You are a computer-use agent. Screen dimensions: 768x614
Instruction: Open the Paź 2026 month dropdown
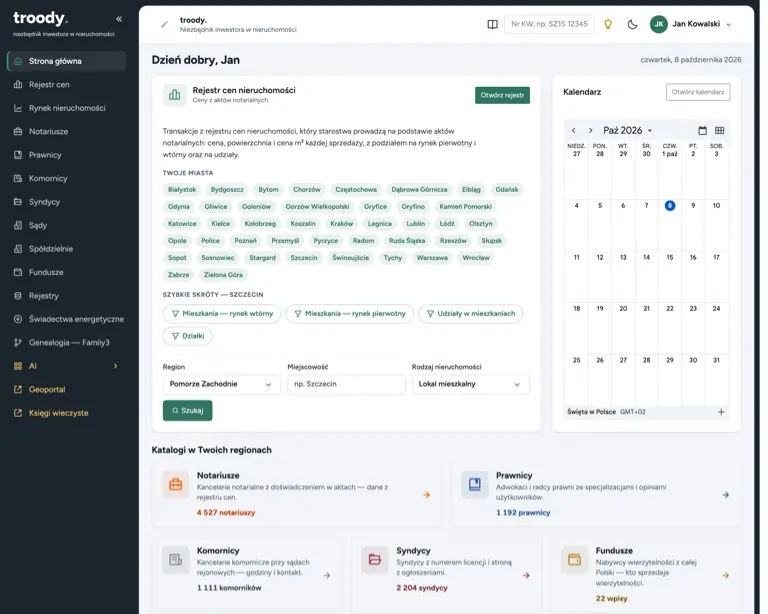point(627,131)
